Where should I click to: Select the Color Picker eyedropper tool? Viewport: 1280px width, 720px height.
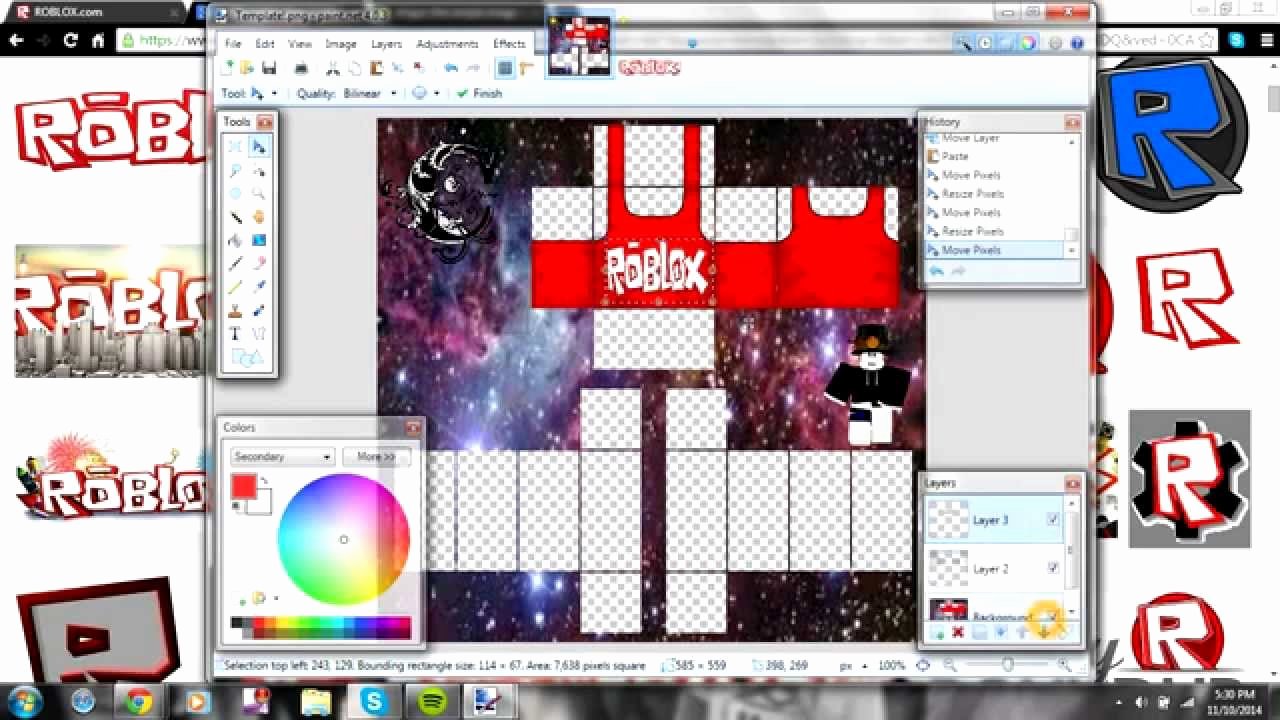259,287
